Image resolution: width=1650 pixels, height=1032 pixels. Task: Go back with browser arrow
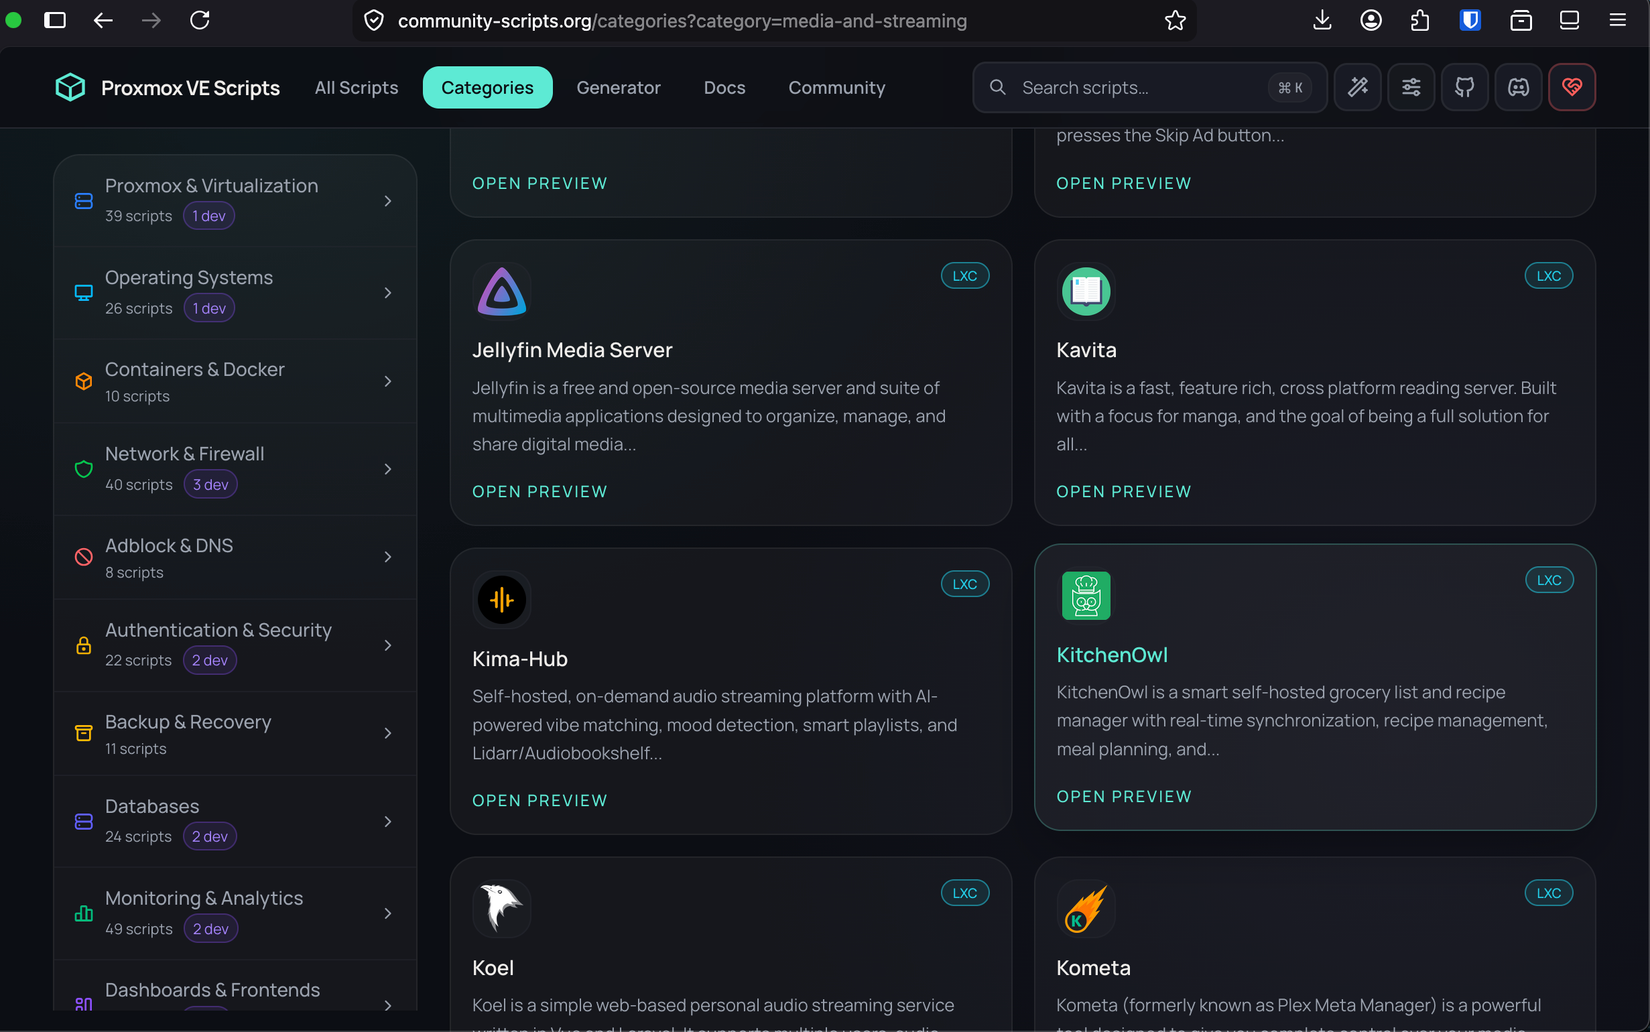pyautogui.click(x=103, y=20)
